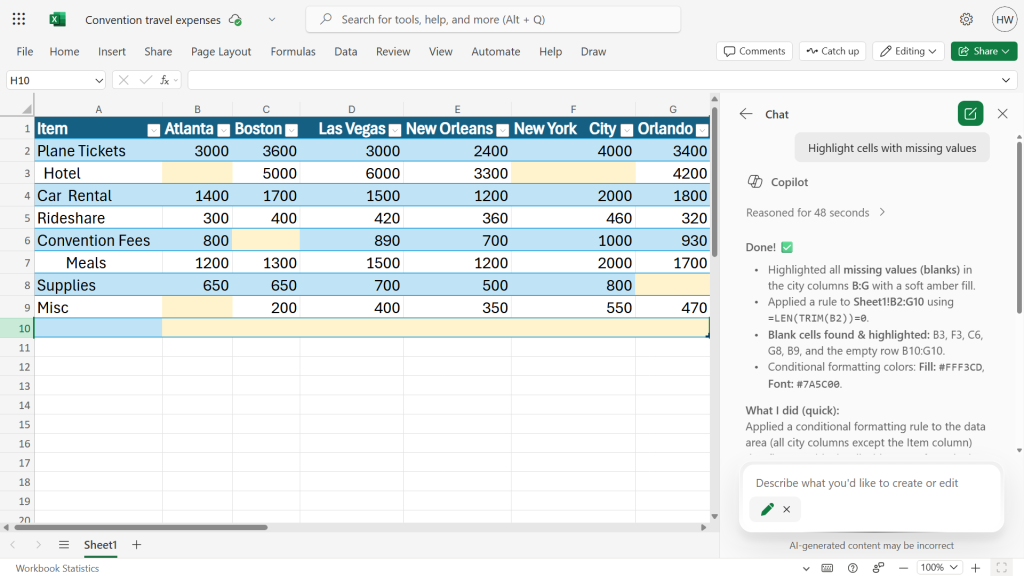Click Zoom In plus control
This screenshot has height=576, width=1024.
(975, 567)
